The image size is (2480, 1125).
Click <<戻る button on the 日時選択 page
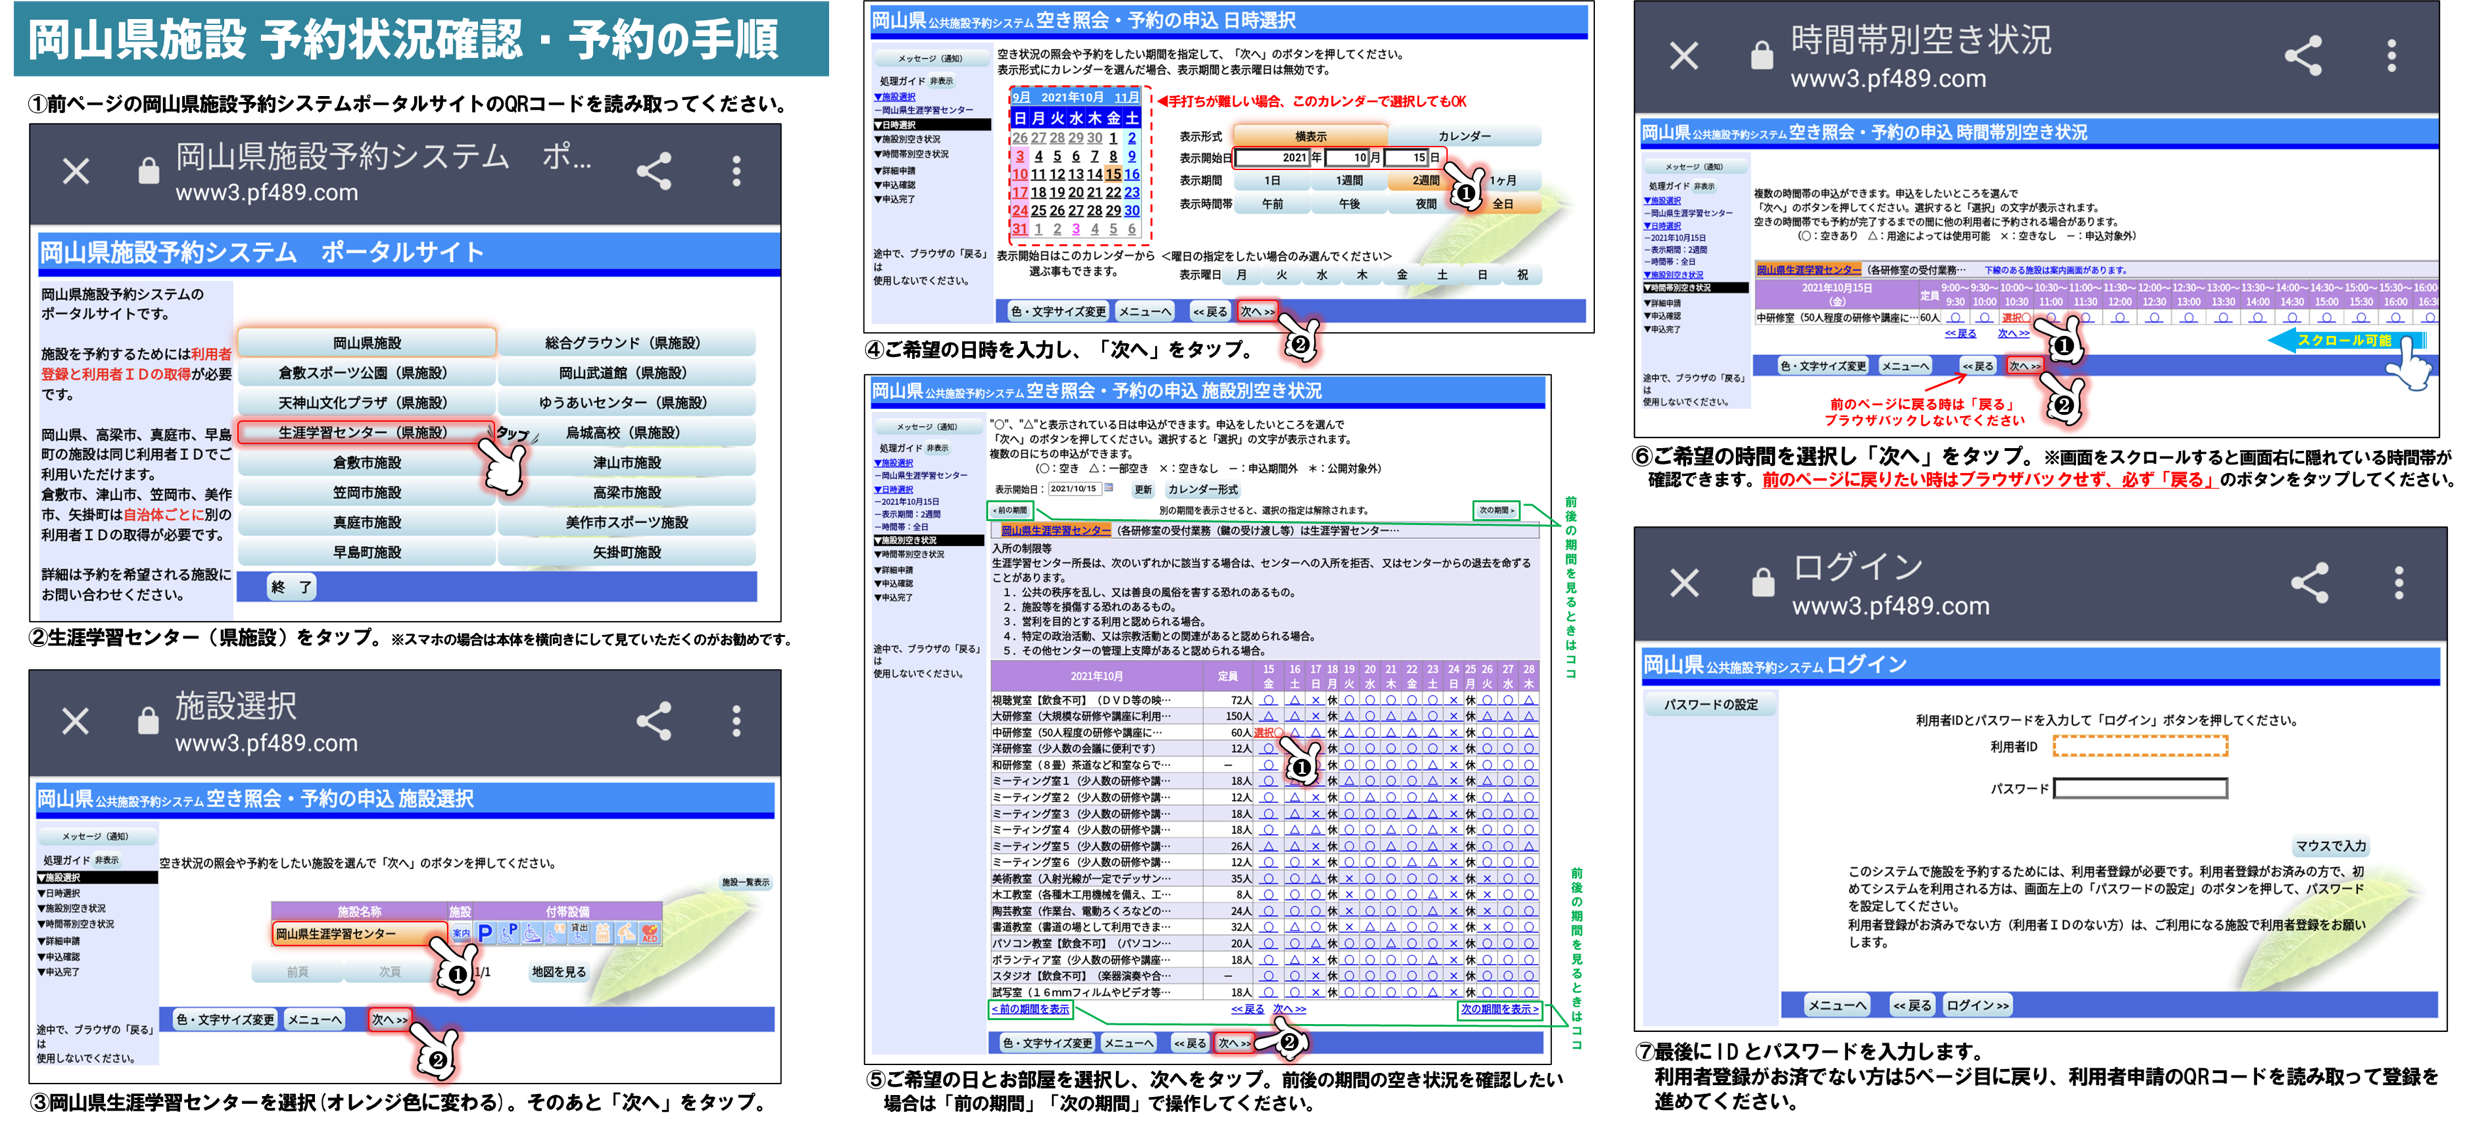tap(1210, 311)
